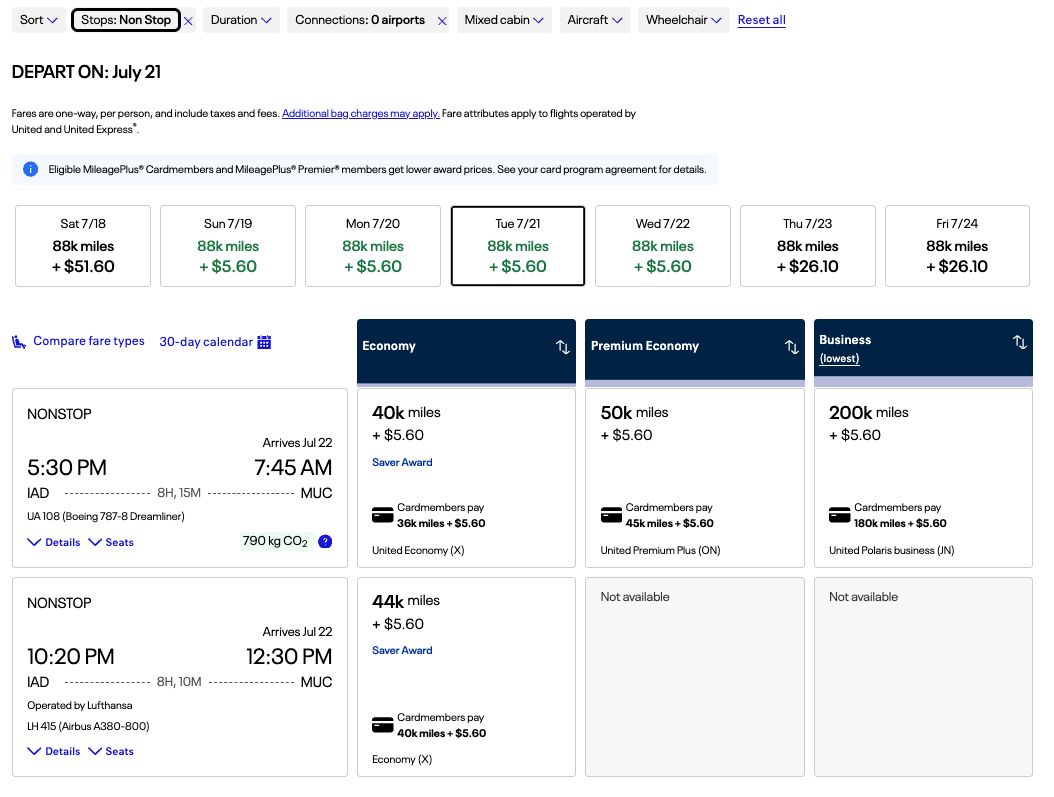Screen dimensions: 1054x797
Task: Remove the Stops: Non Stop filter X
Action: [188, 21]
